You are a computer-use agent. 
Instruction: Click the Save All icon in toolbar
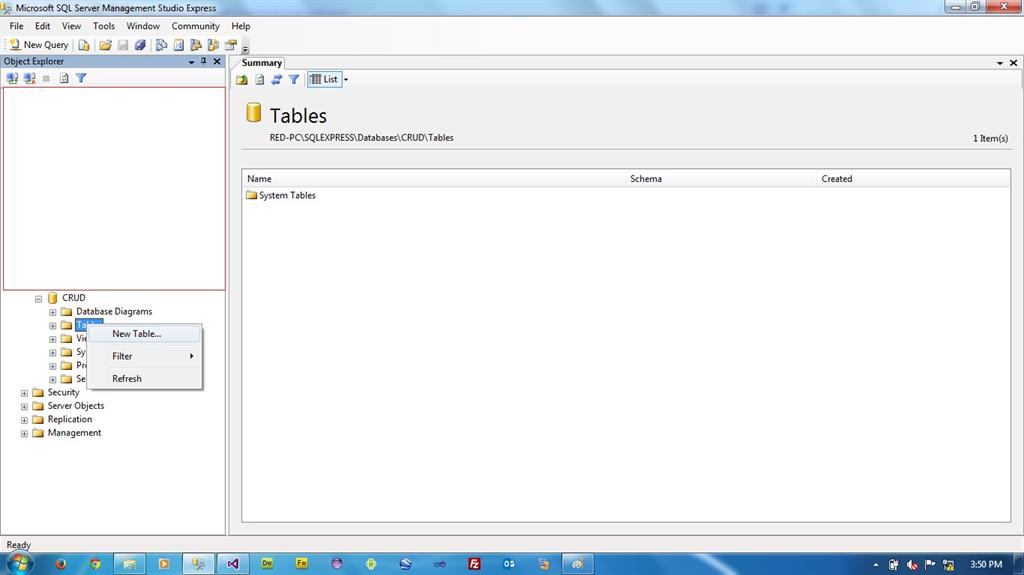(x=140, y=45)
